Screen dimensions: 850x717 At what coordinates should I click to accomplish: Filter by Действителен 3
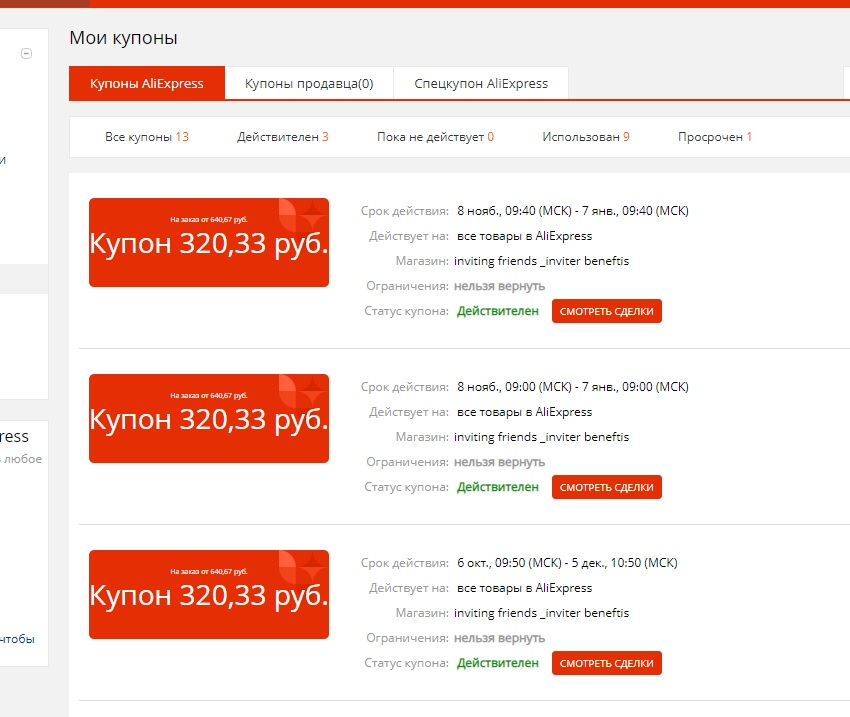[x=282, y=137]
